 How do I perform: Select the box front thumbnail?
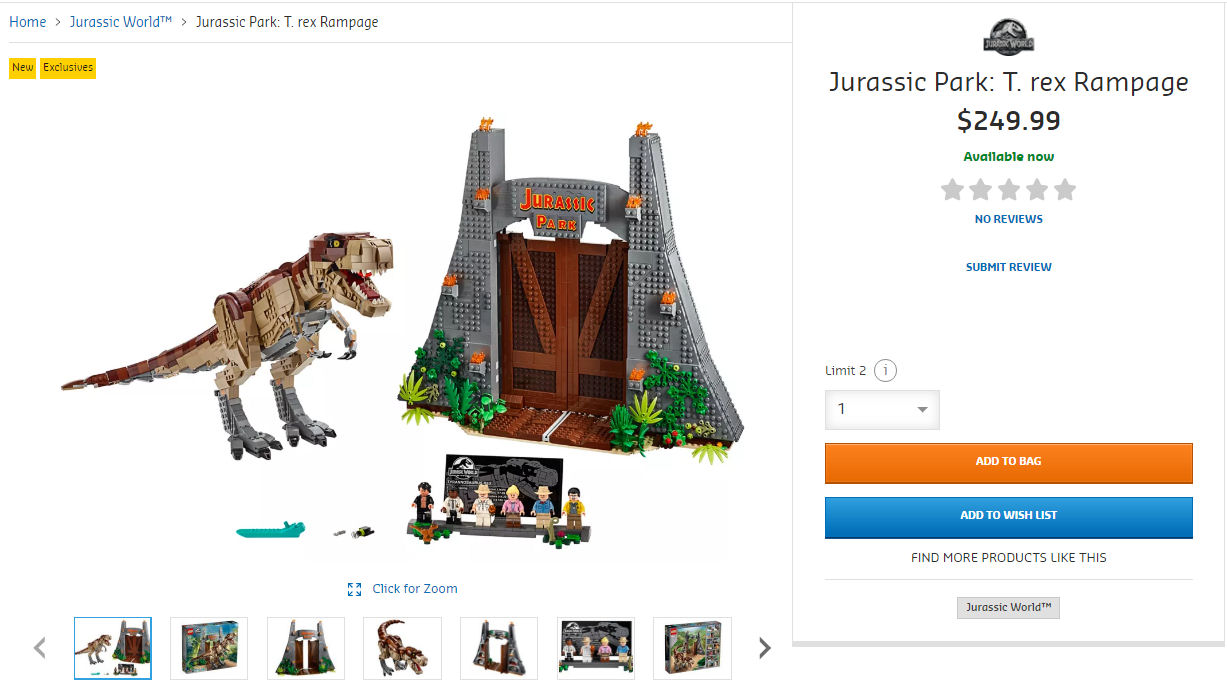pyautogui.click(x=209, y=648)
